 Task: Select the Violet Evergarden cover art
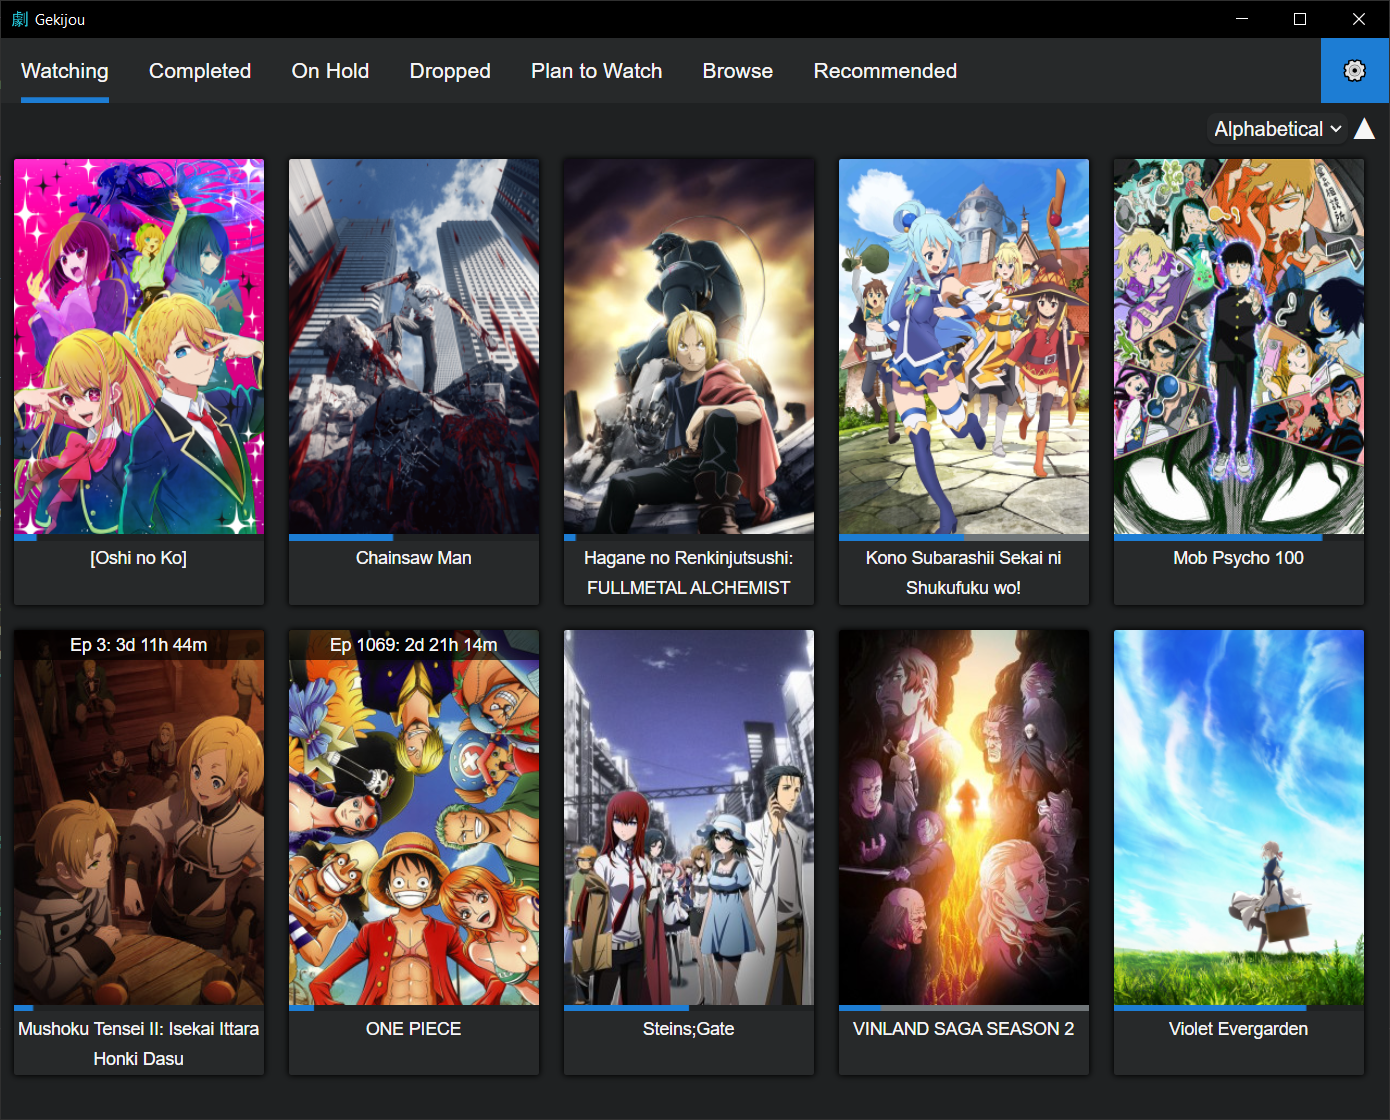point(1239,817)
